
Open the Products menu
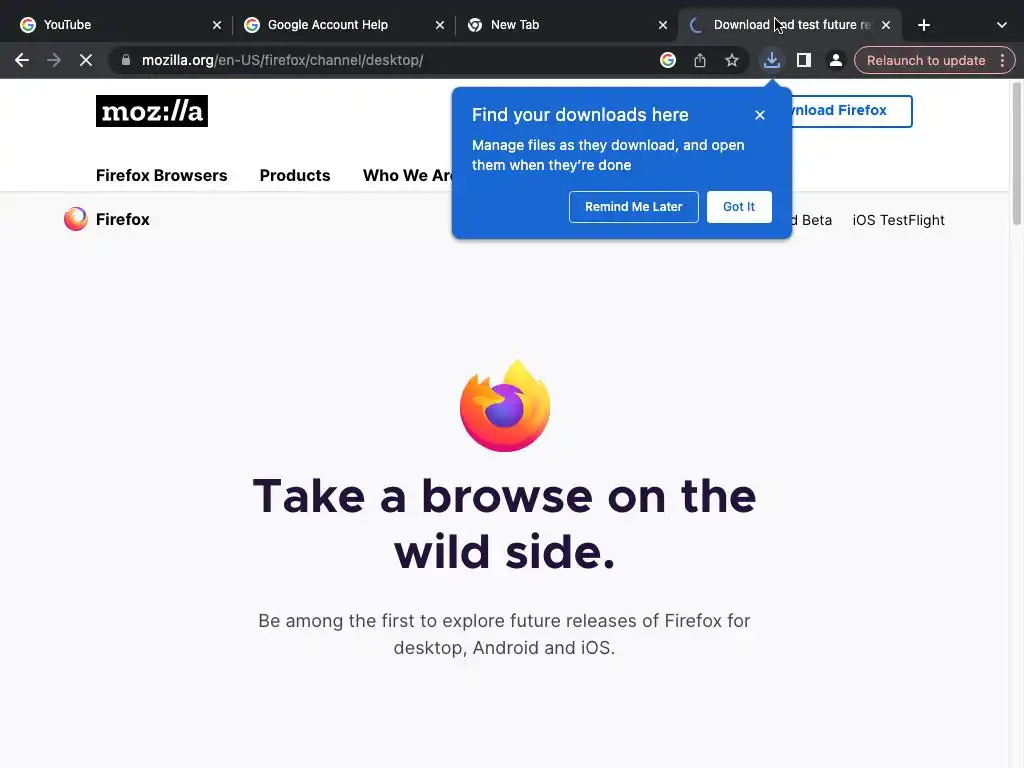point(295,176)
